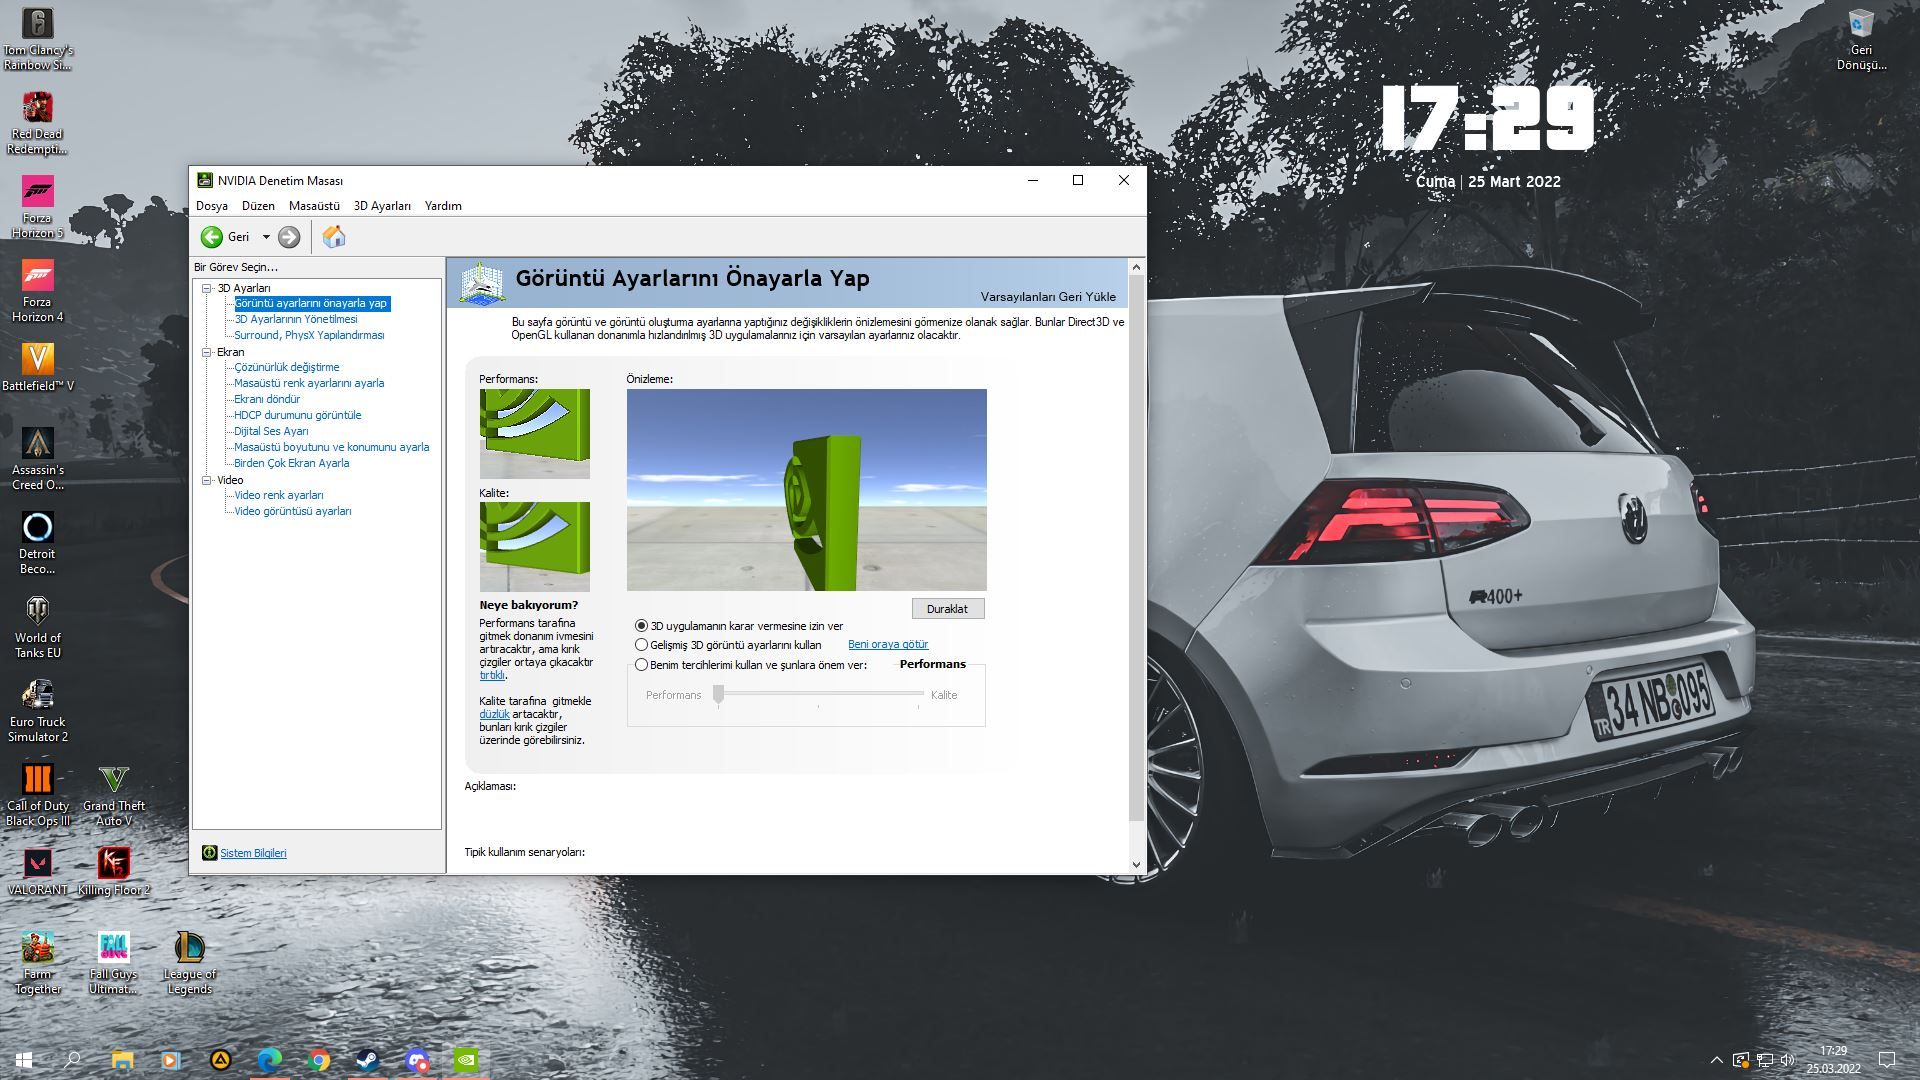The height and width of the screenshot is (1080, 1920).
Task: Open the Masaüstü menu
Action: 314,206
